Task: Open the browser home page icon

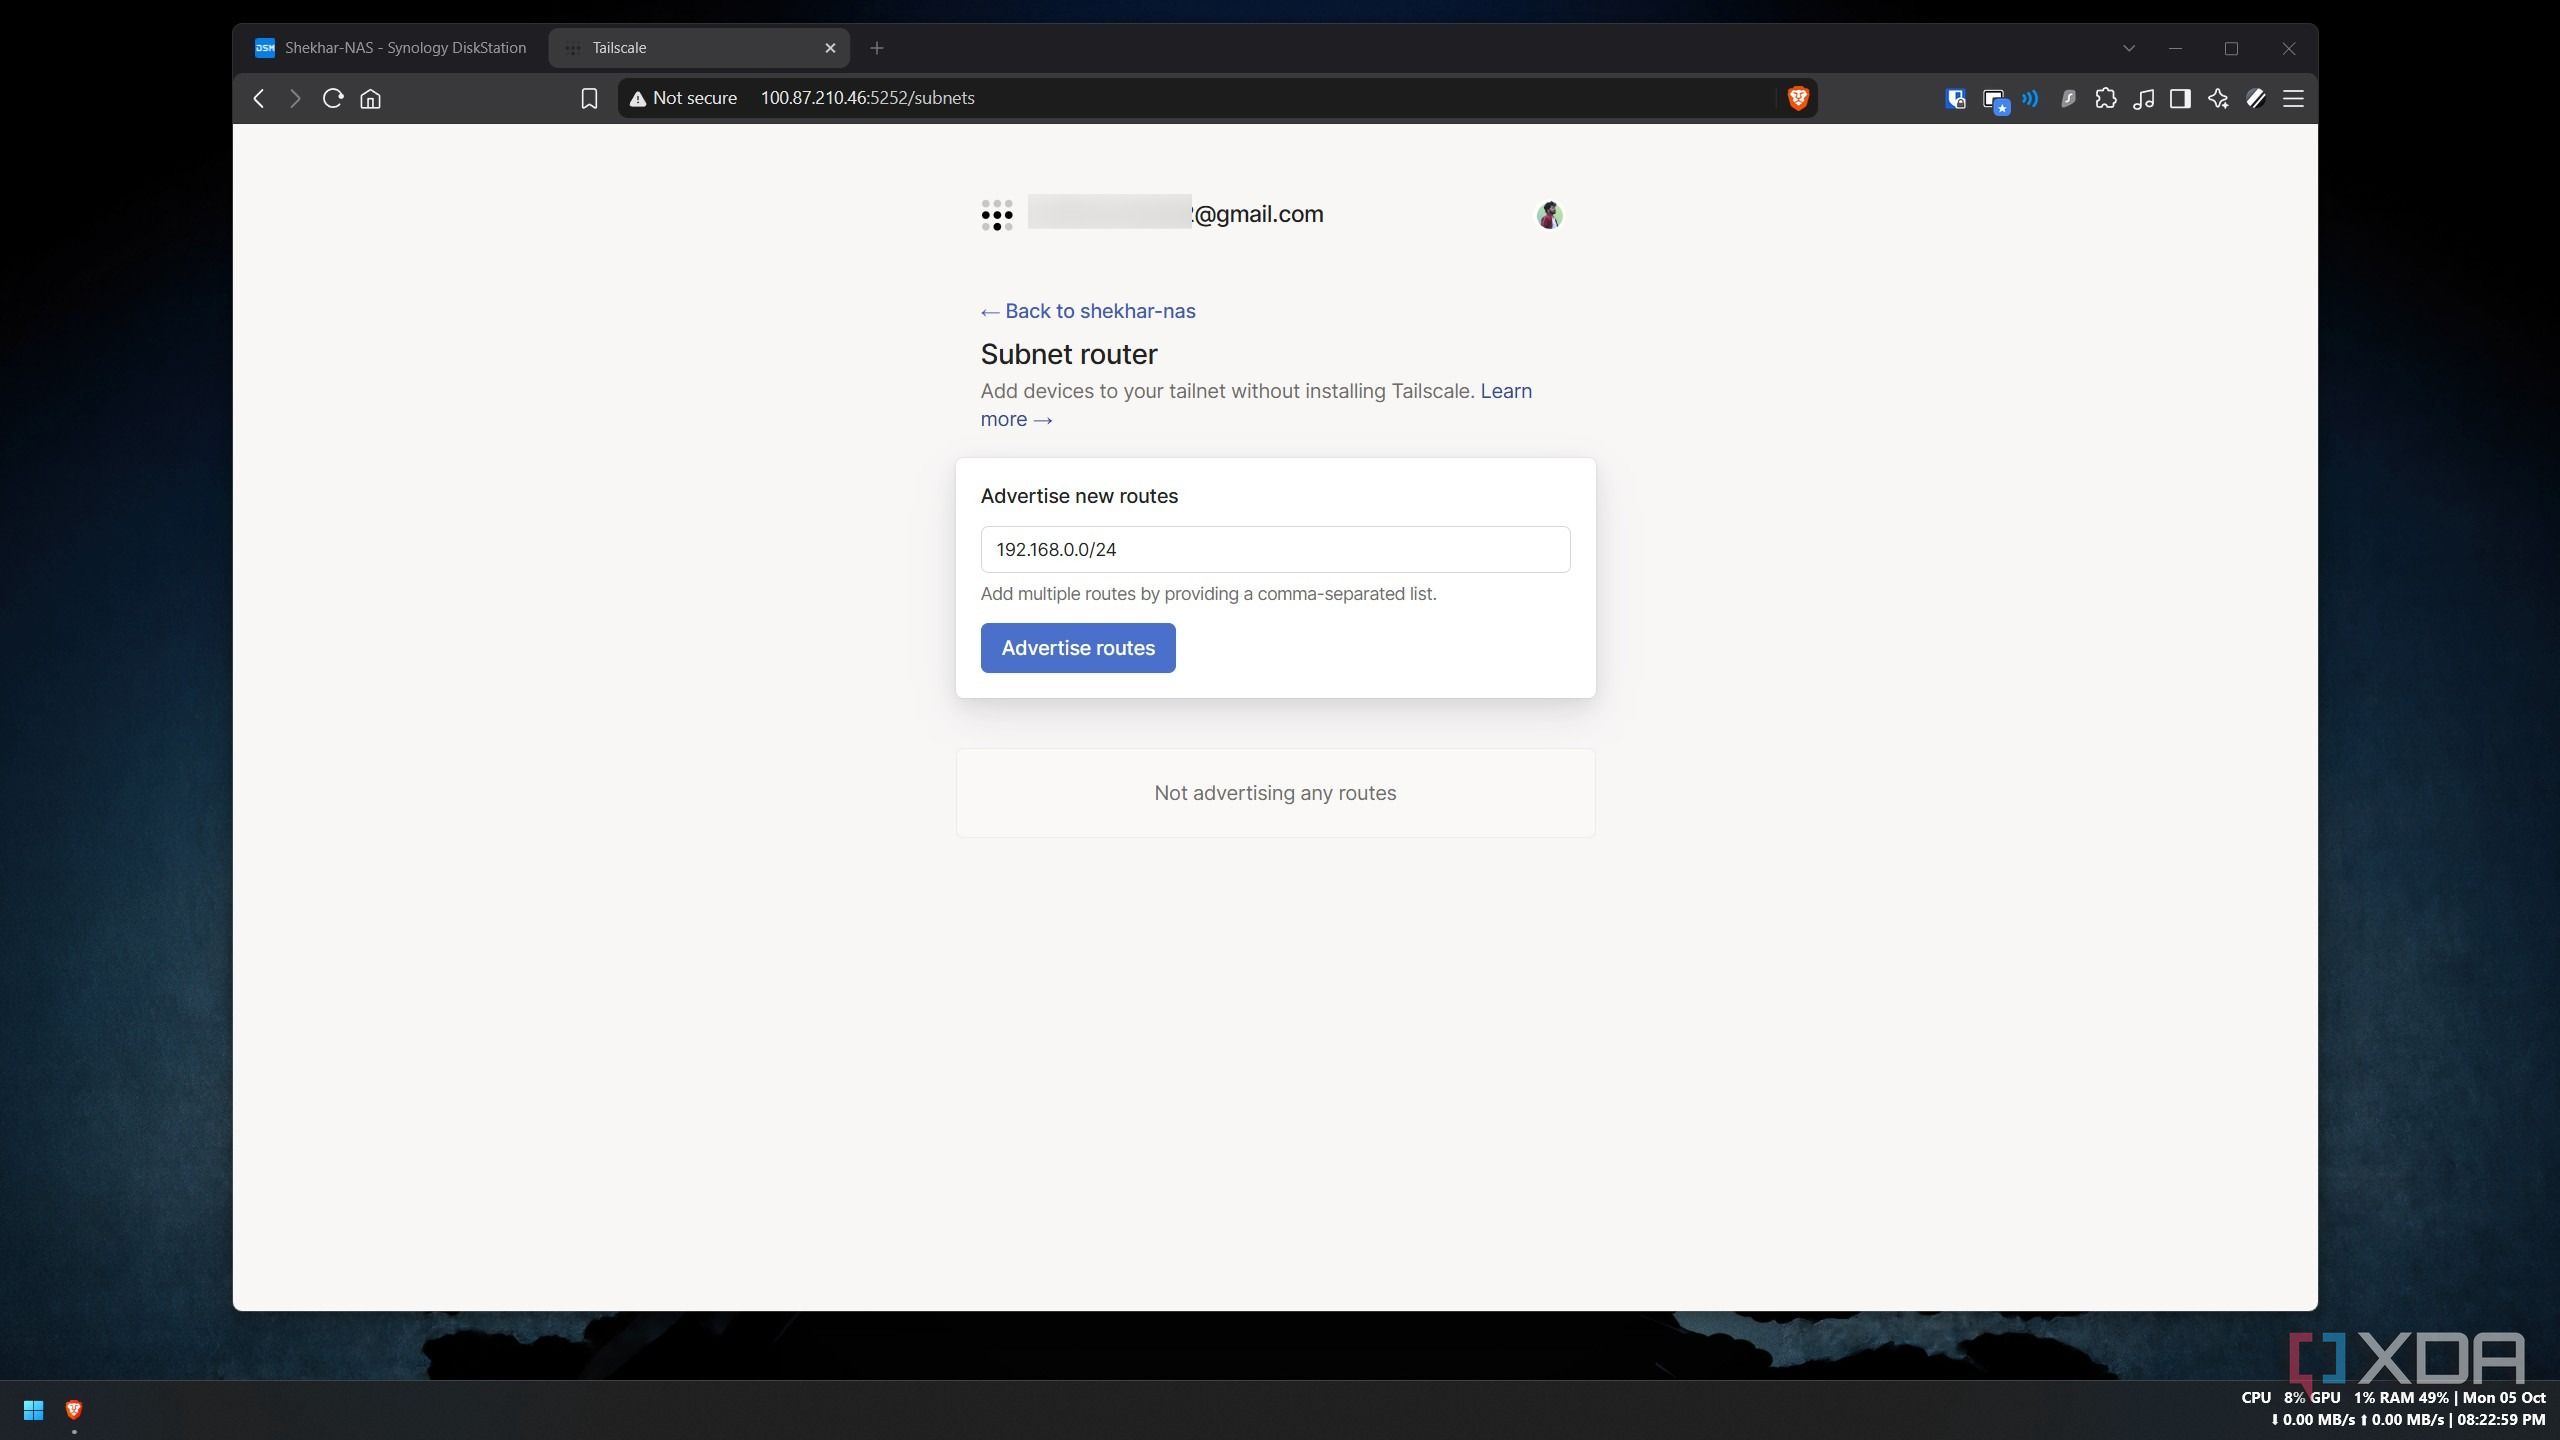Action: click(371, 98)
